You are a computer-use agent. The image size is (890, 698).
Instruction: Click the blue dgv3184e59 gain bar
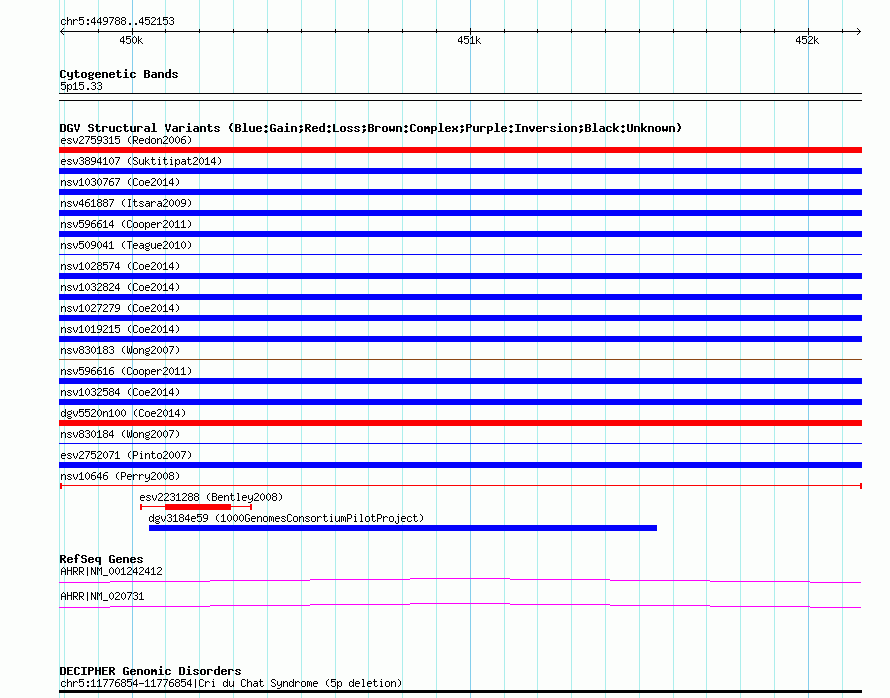(x=403, y=528)
